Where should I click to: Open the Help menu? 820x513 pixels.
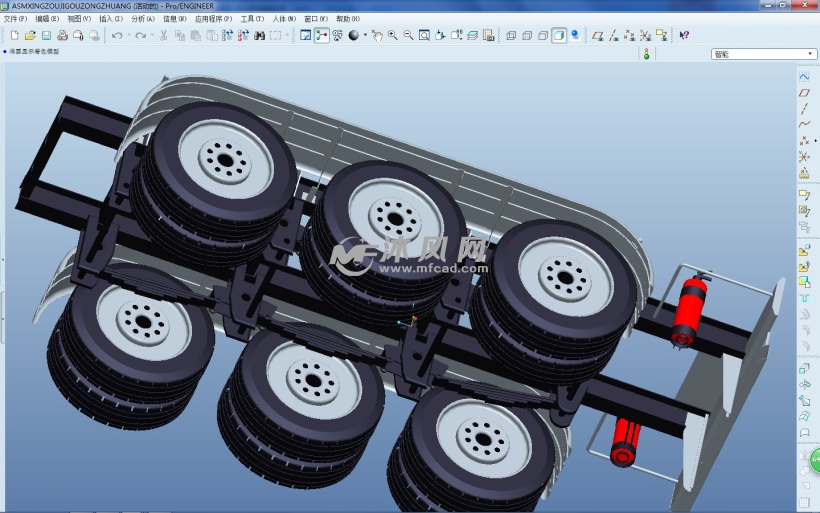pos(348,19)
